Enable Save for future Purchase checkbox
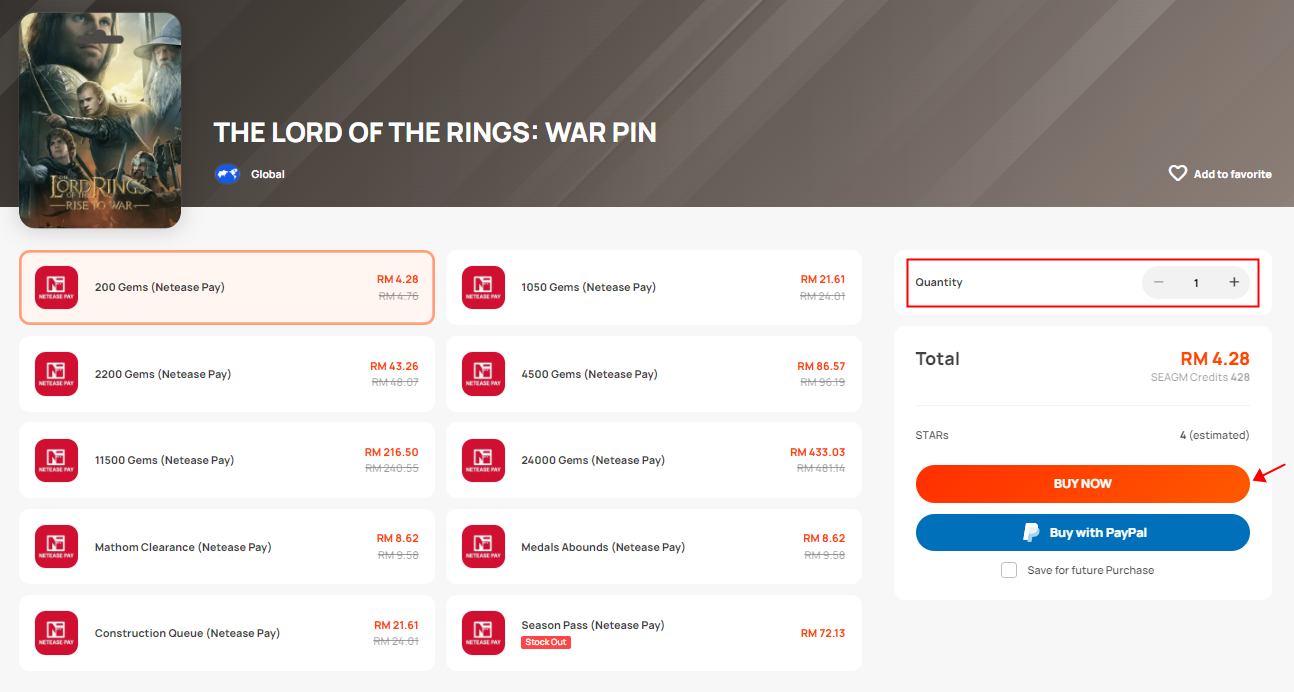This screenshot has height=692, width=1294. point(1009,570)
